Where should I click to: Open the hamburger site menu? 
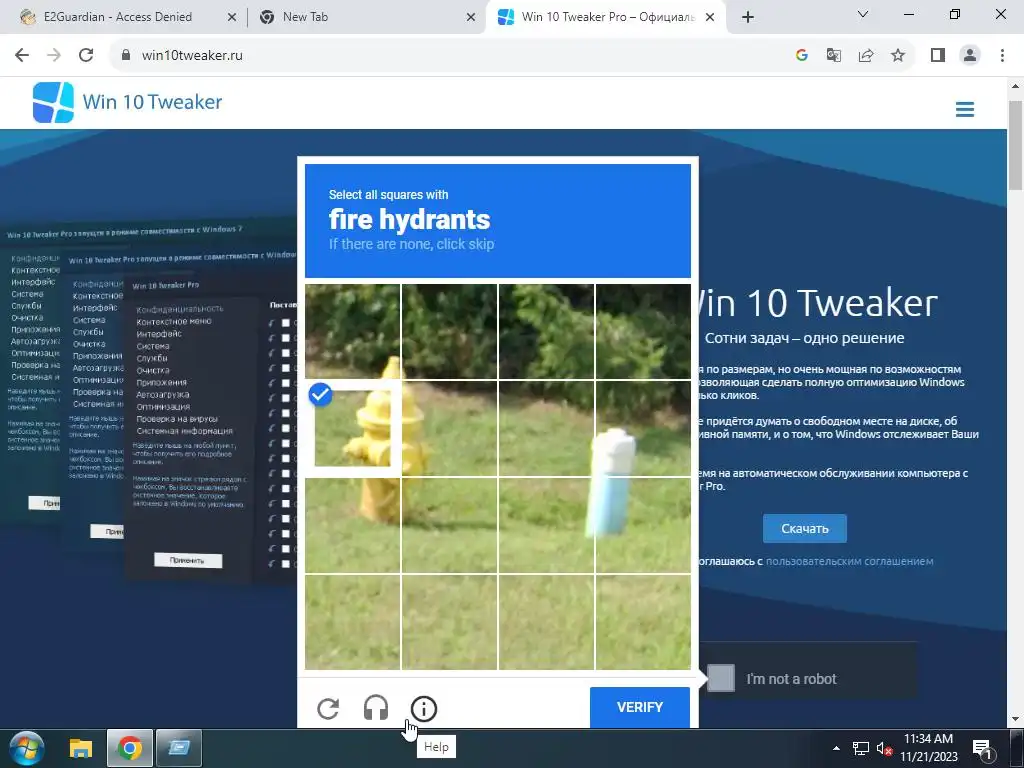coord(965,109)
